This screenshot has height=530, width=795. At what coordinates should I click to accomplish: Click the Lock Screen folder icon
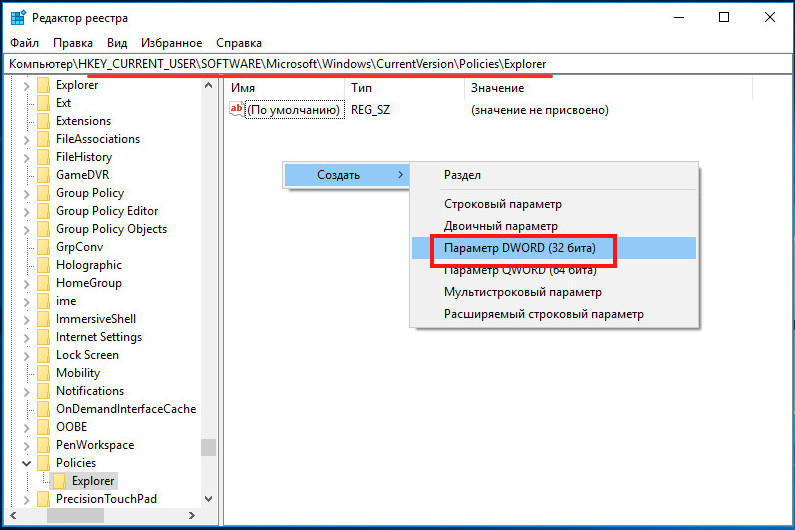(x=44, y=355)
